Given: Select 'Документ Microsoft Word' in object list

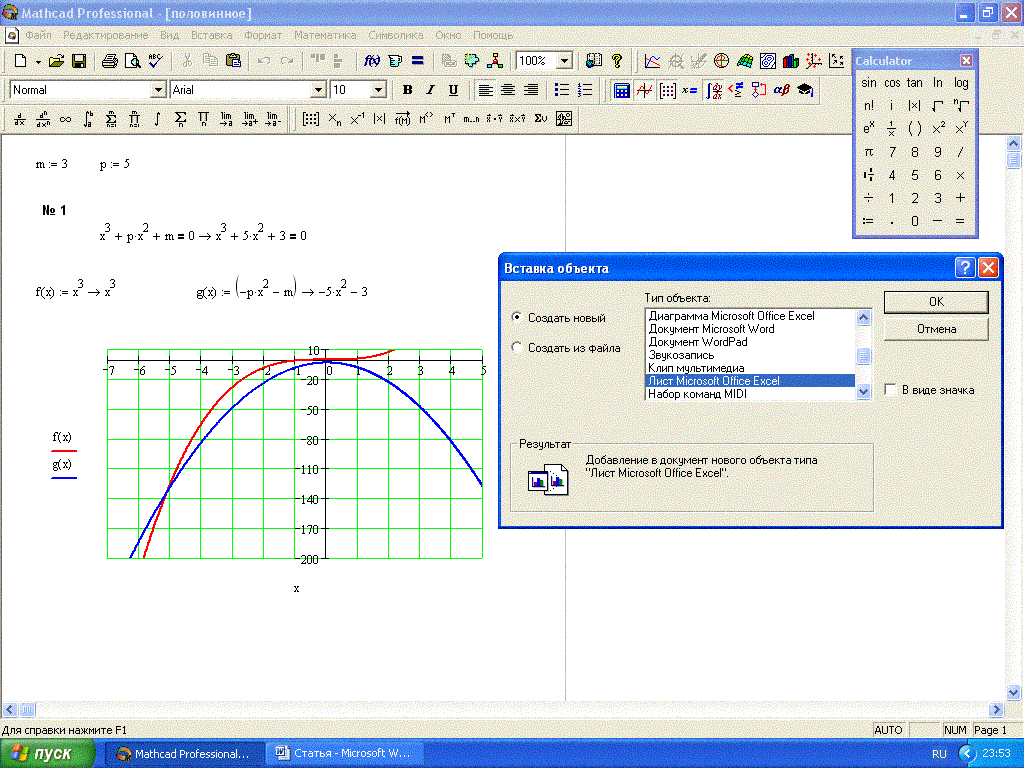Looking at the screenshot, I should click(711, 329).
